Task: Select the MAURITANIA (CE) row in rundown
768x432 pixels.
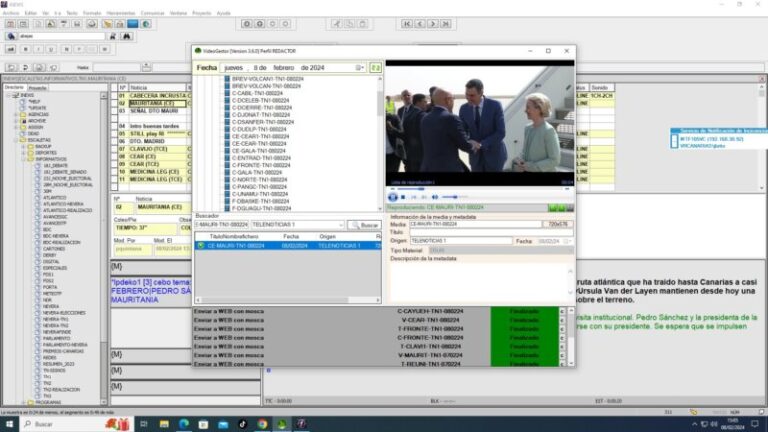Action: (x=151, y=103)
